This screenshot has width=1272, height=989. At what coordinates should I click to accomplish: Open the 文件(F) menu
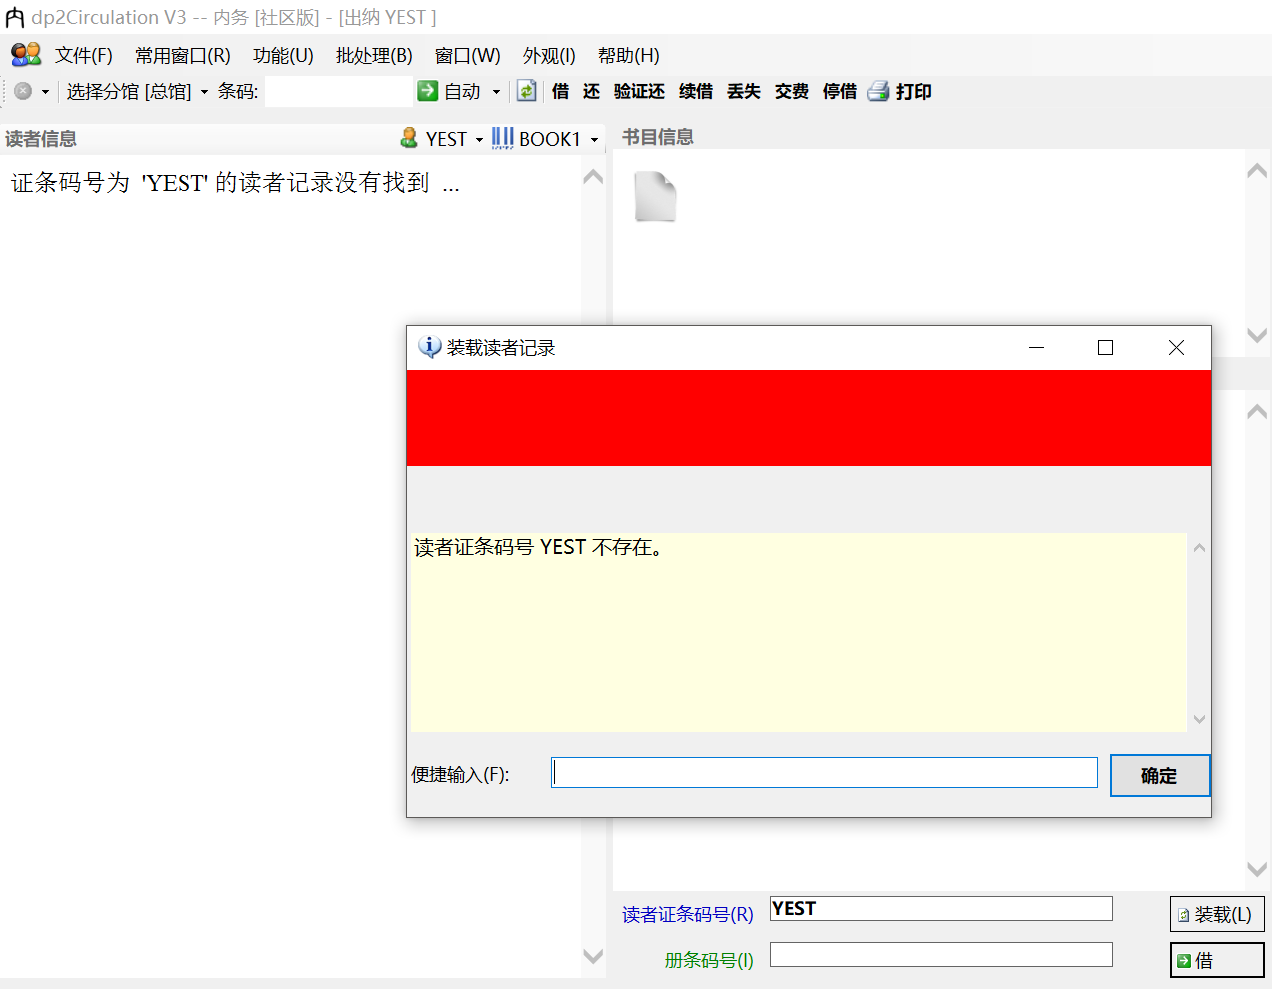click(x=84, y=55)
